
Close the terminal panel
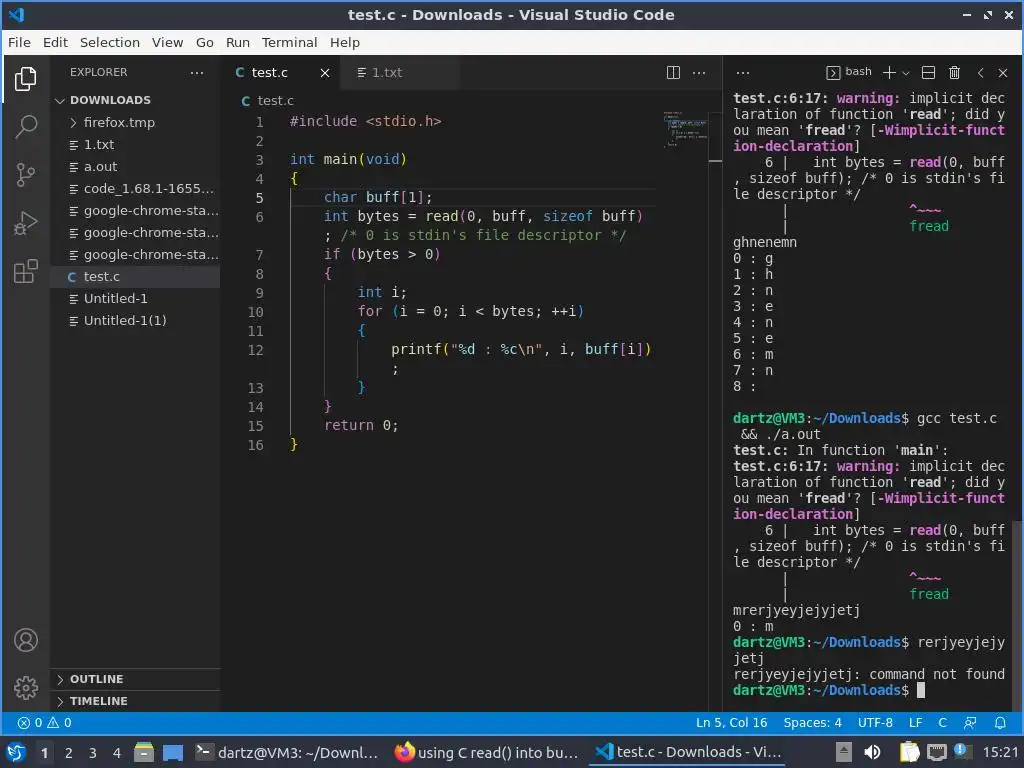coord(1003,73)
